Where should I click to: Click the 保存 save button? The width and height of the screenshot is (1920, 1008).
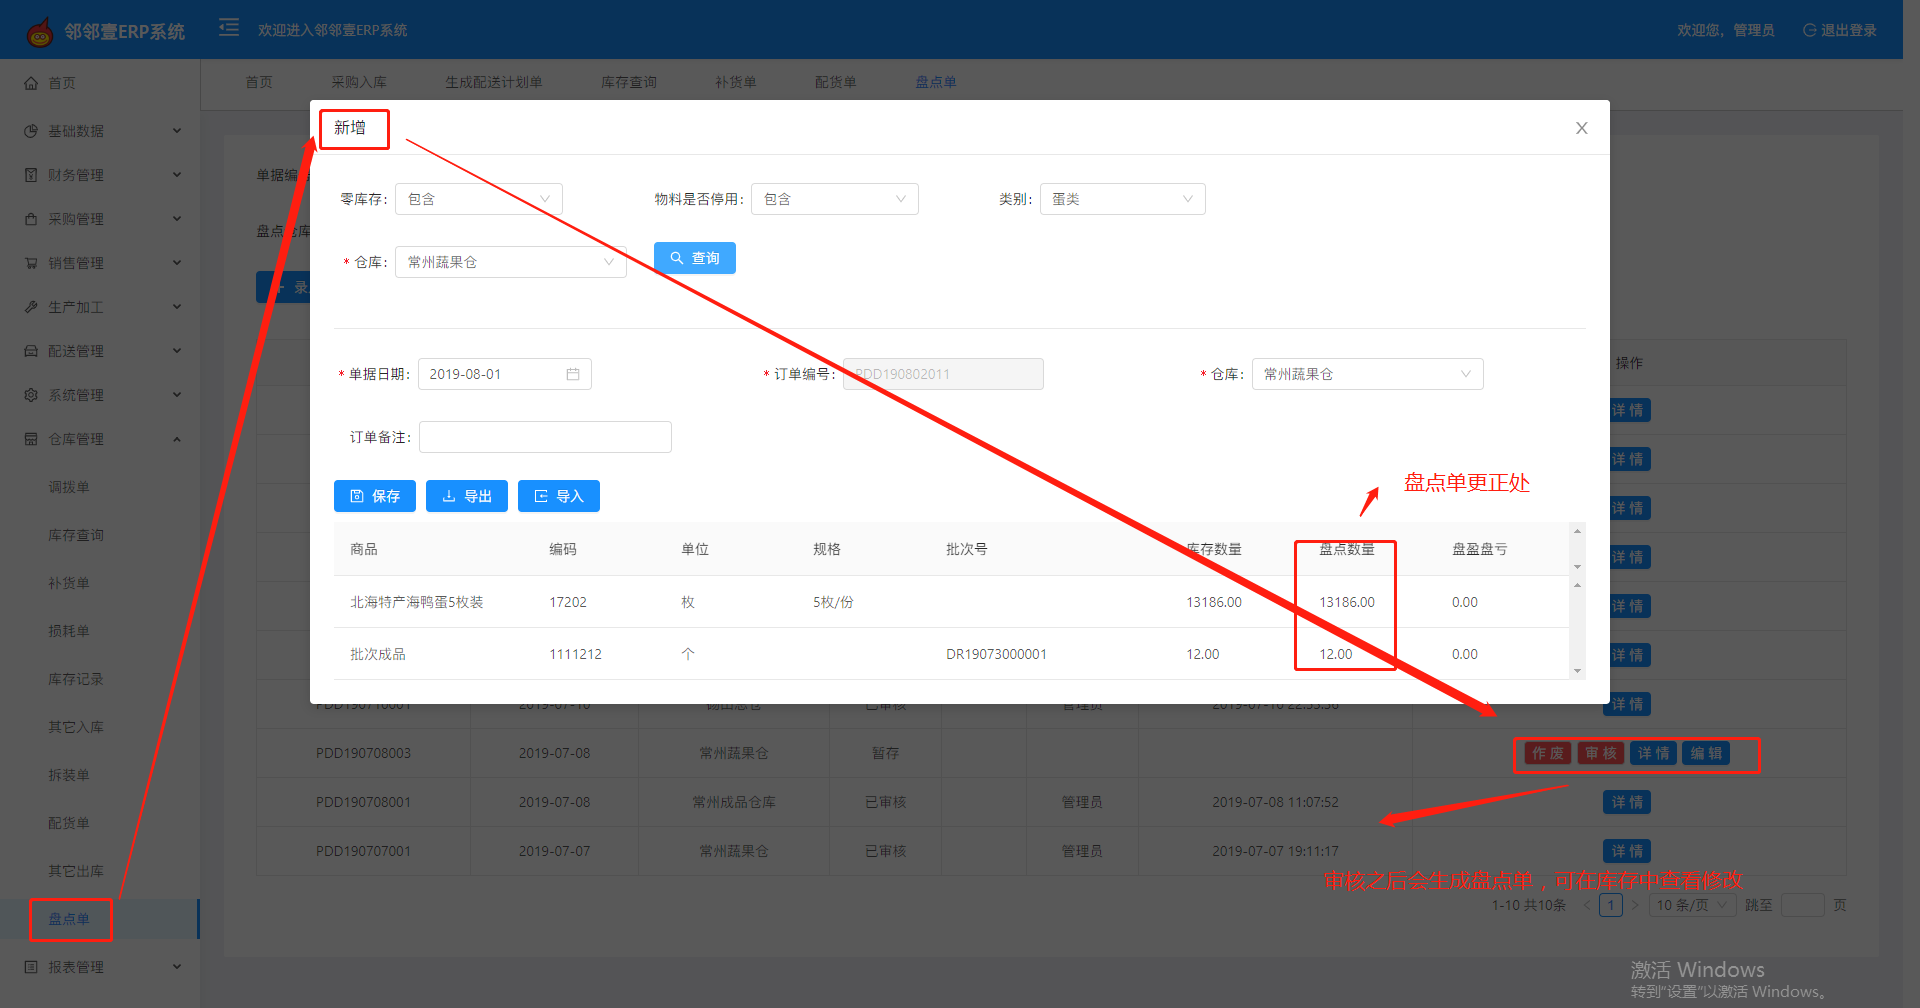[375, 496]
